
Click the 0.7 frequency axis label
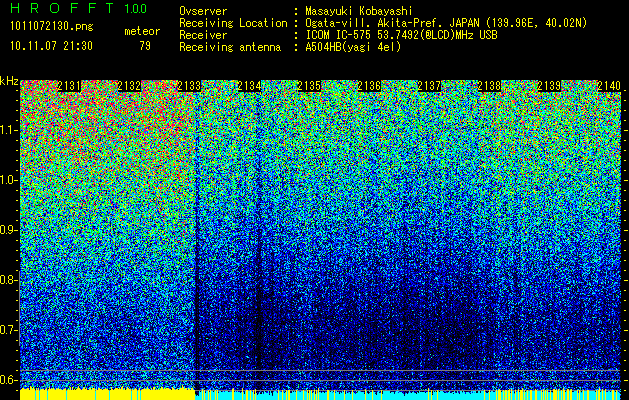tap(8, 330)
